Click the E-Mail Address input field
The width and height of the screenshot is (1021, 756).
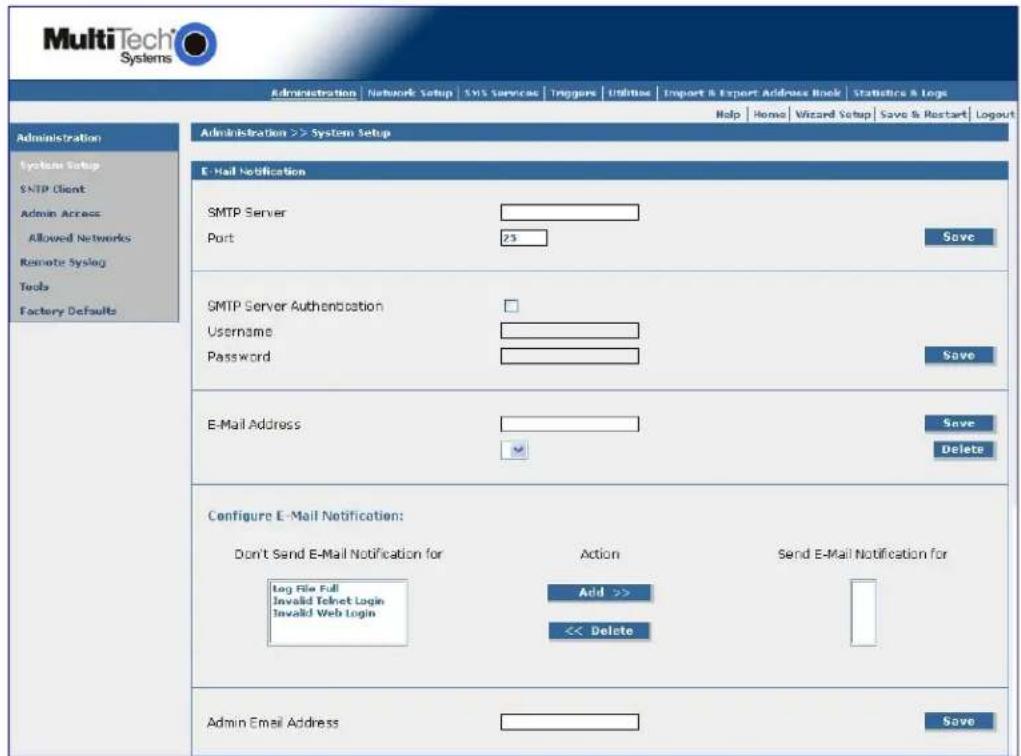[x=570, y=425]
